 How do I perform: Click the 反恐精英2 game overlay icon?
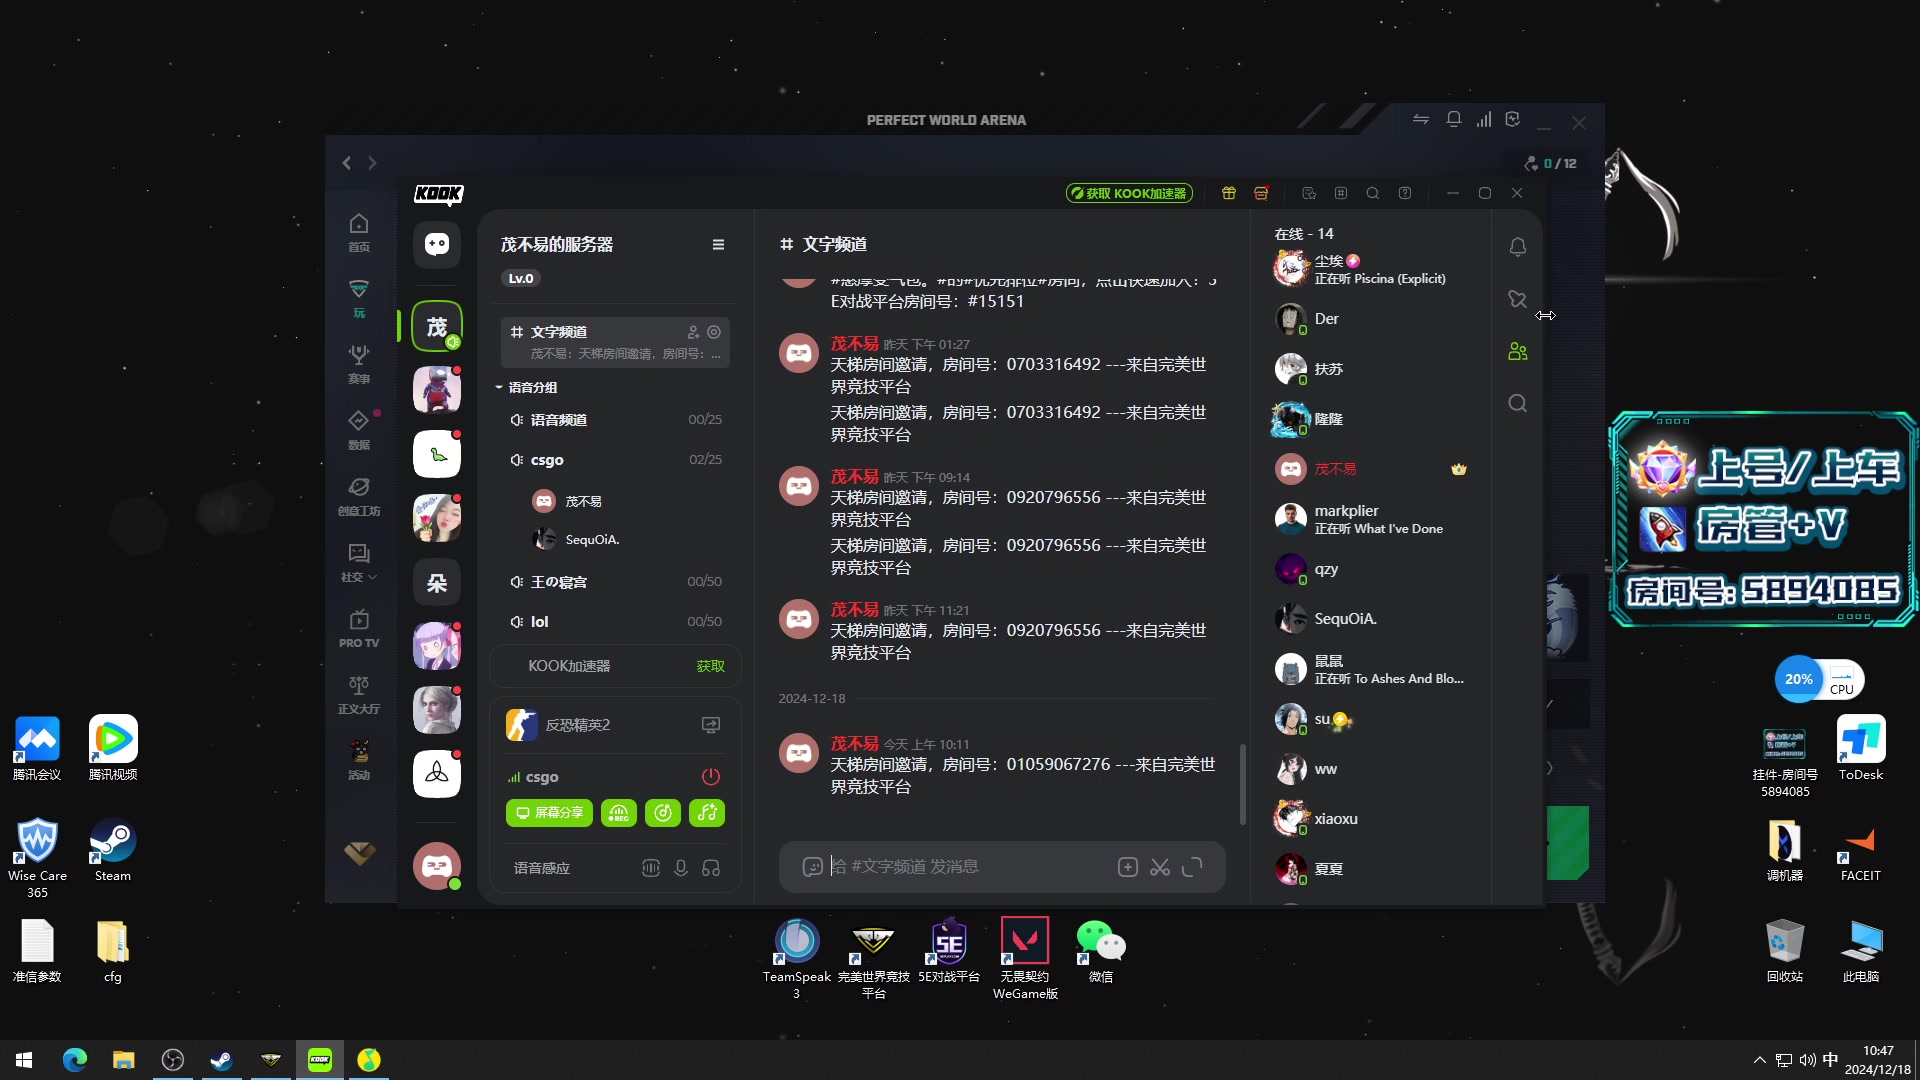tap(711, 725)
